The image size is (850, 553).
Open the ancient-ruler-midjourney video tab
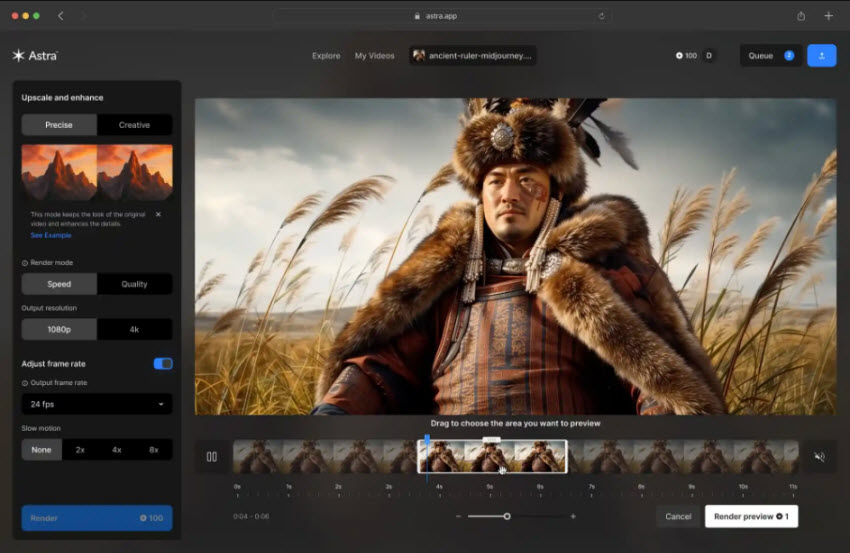point(472,56)
